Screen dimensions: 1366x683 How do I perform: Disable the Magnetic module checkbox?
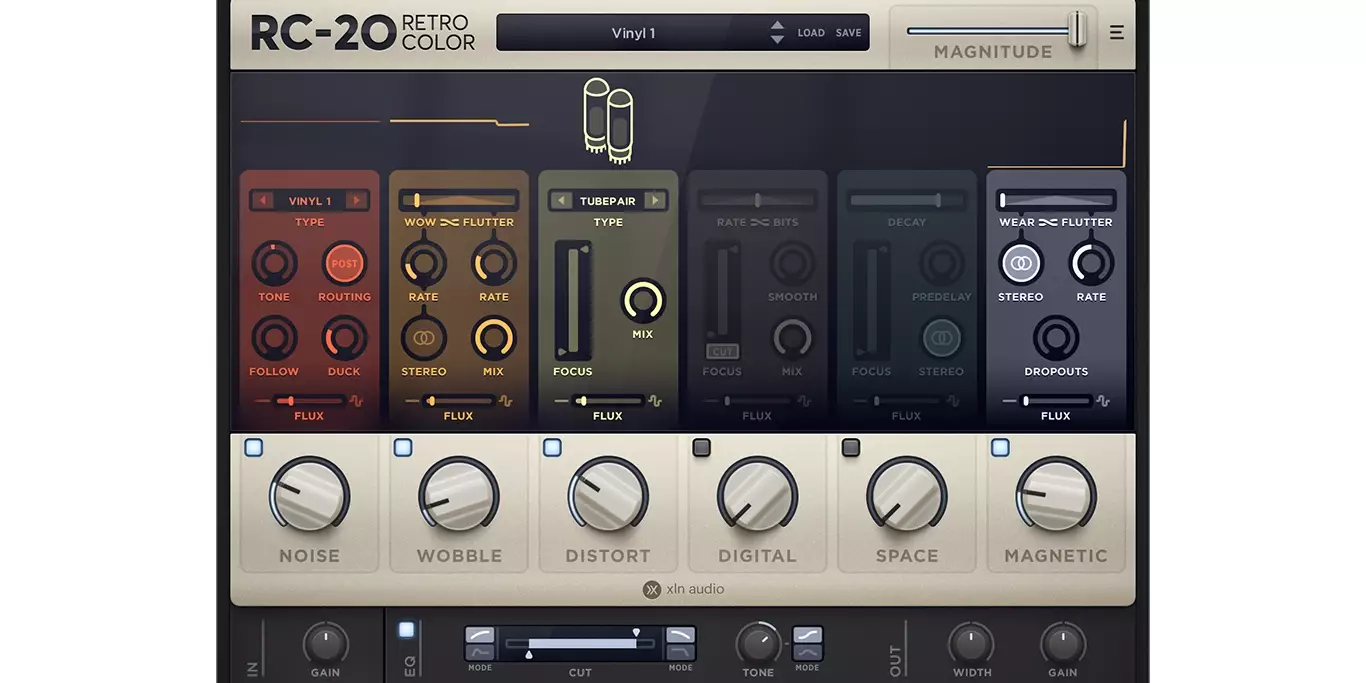(x=1000, y=448)
